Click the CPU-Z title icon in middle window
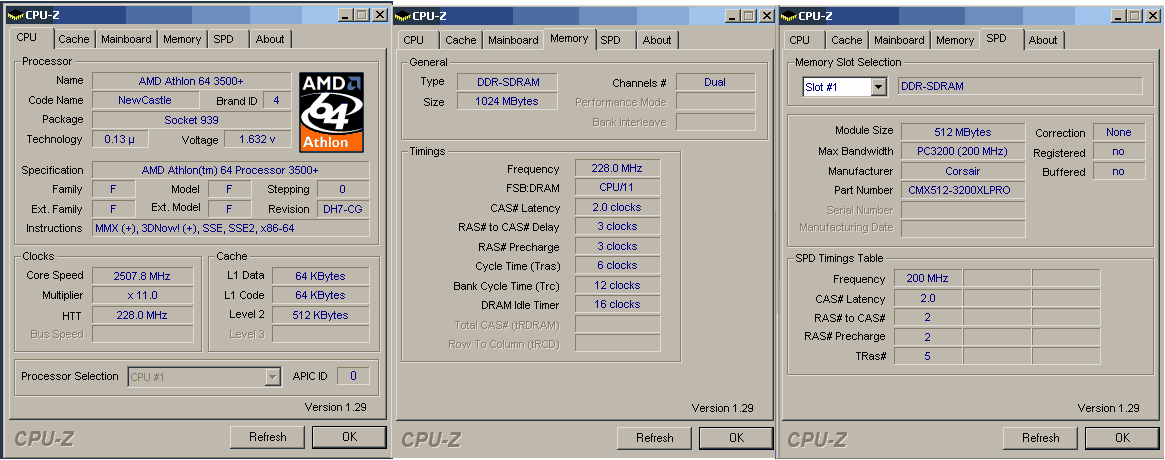 (x=402, y=16)
